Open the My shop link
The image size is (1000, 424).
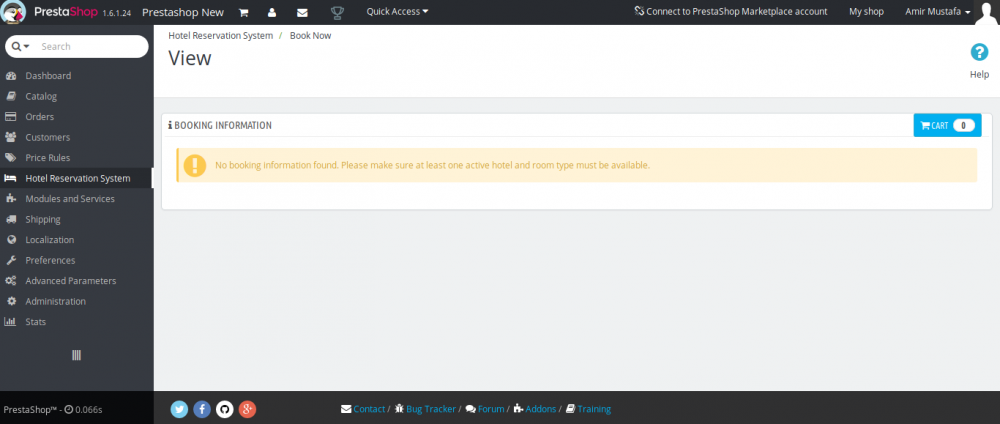(866, 11)
